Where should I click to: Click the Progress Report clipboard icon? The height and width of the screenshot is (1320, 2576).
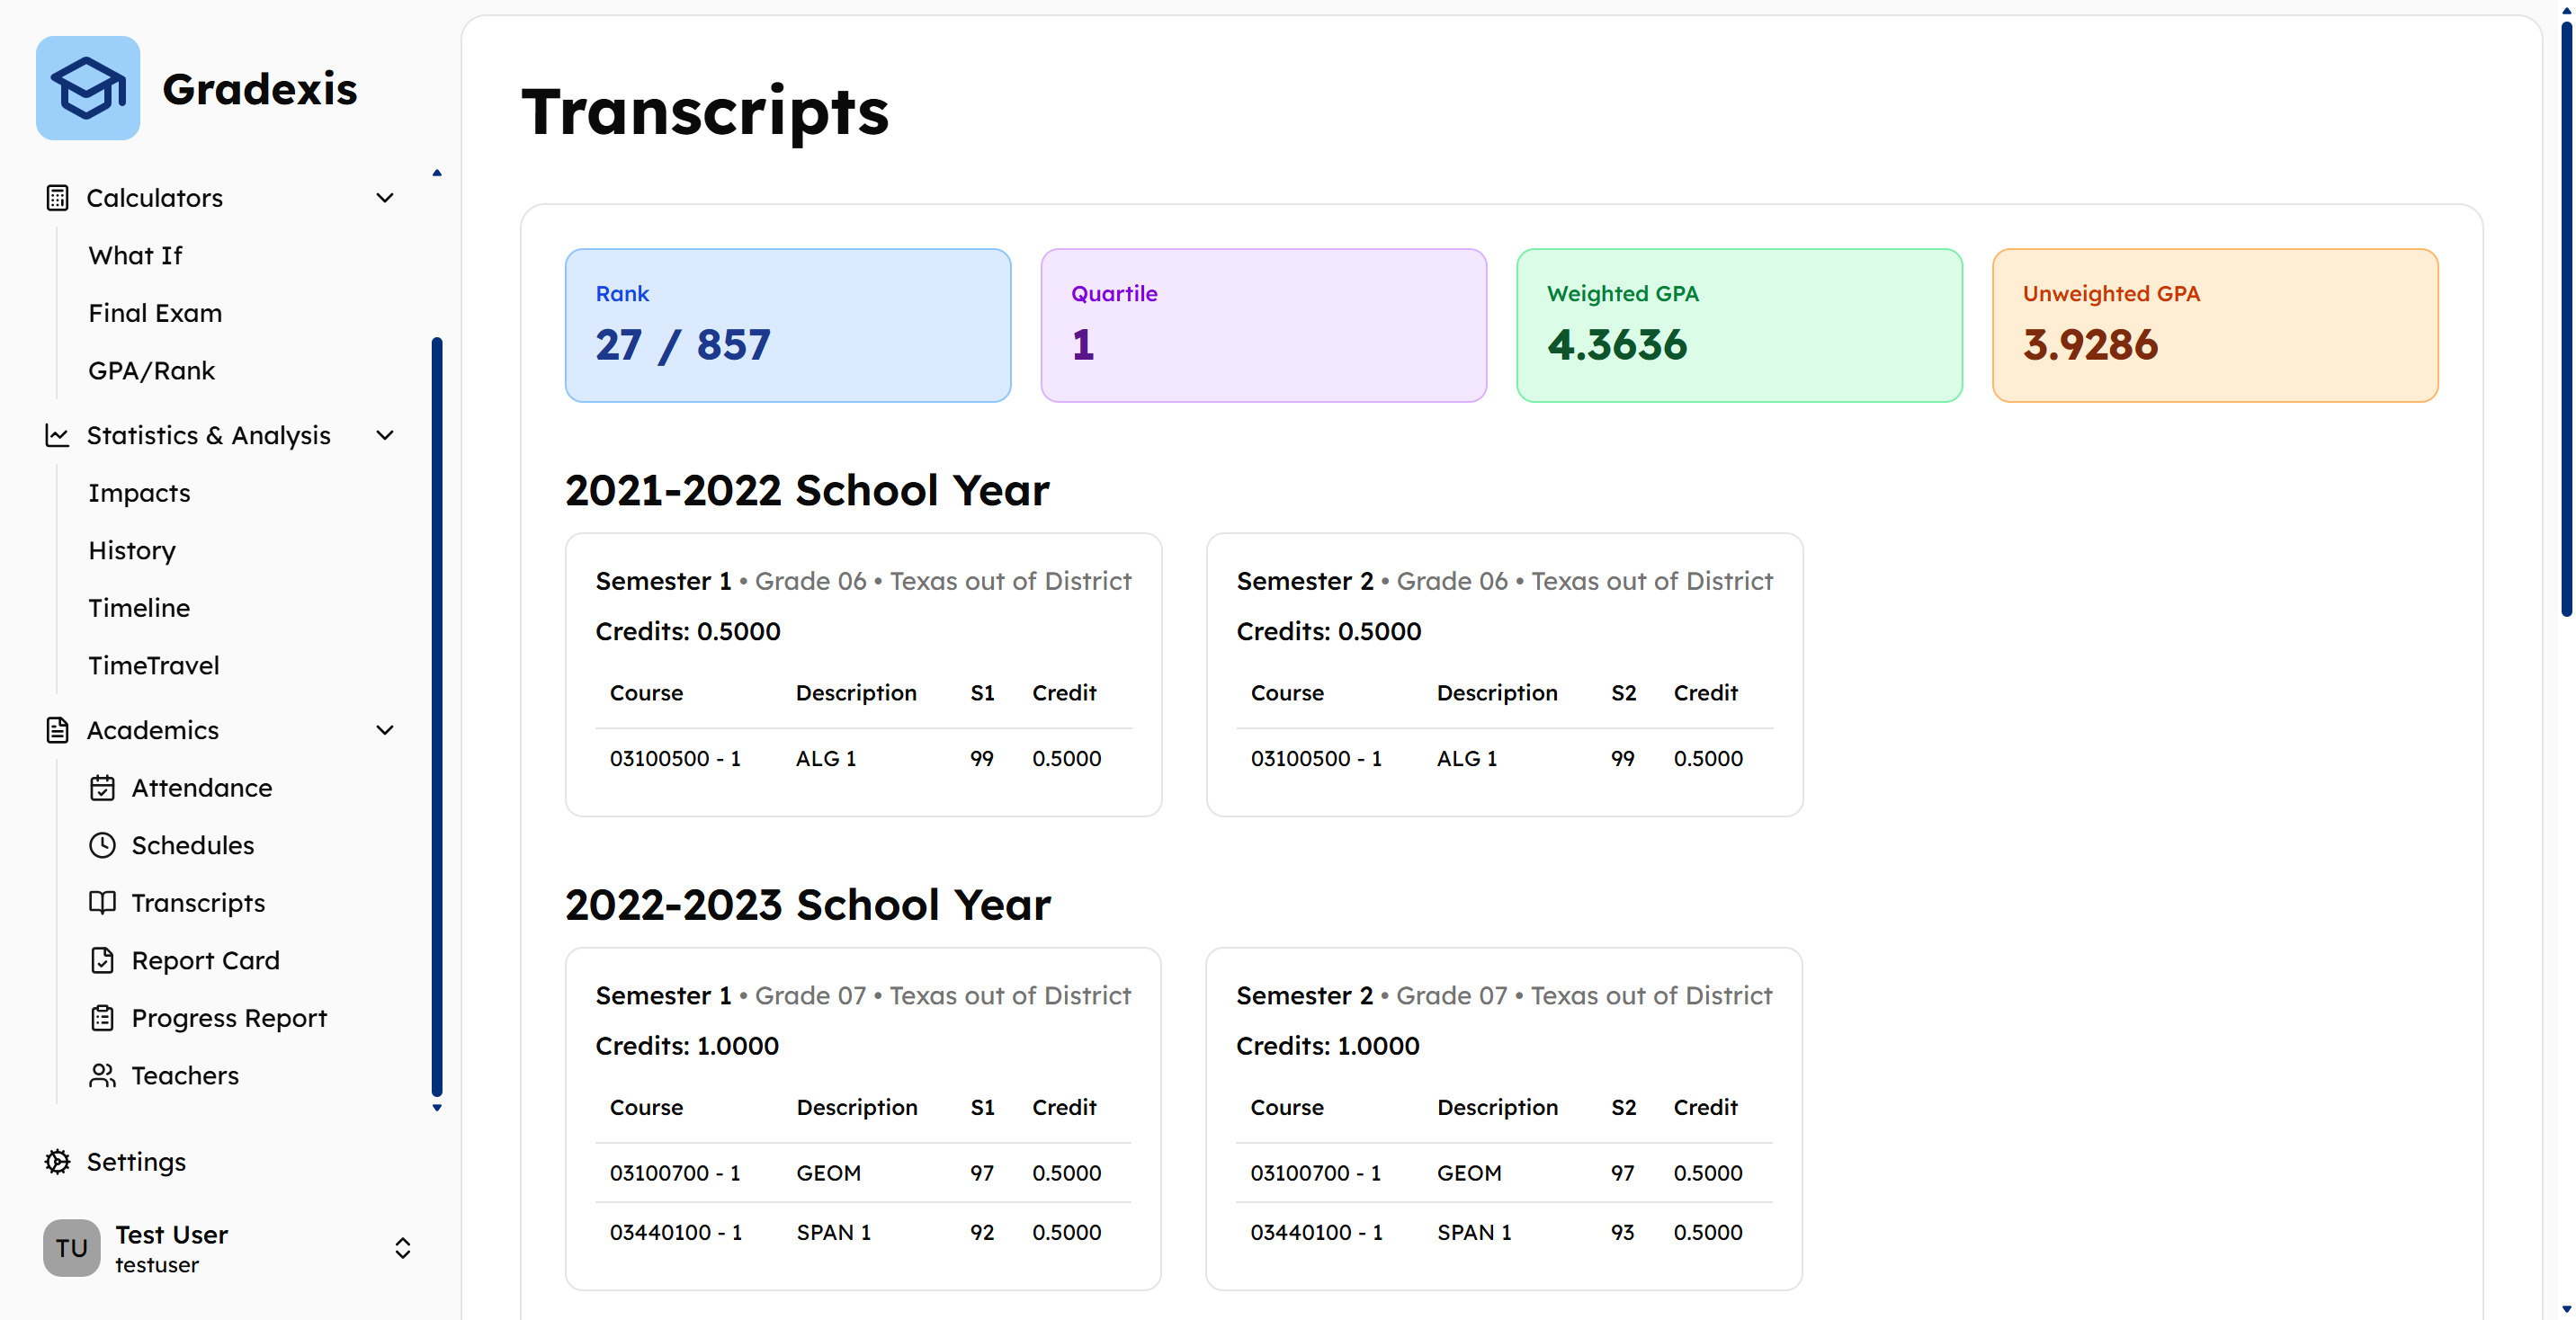click(102, 1018)
